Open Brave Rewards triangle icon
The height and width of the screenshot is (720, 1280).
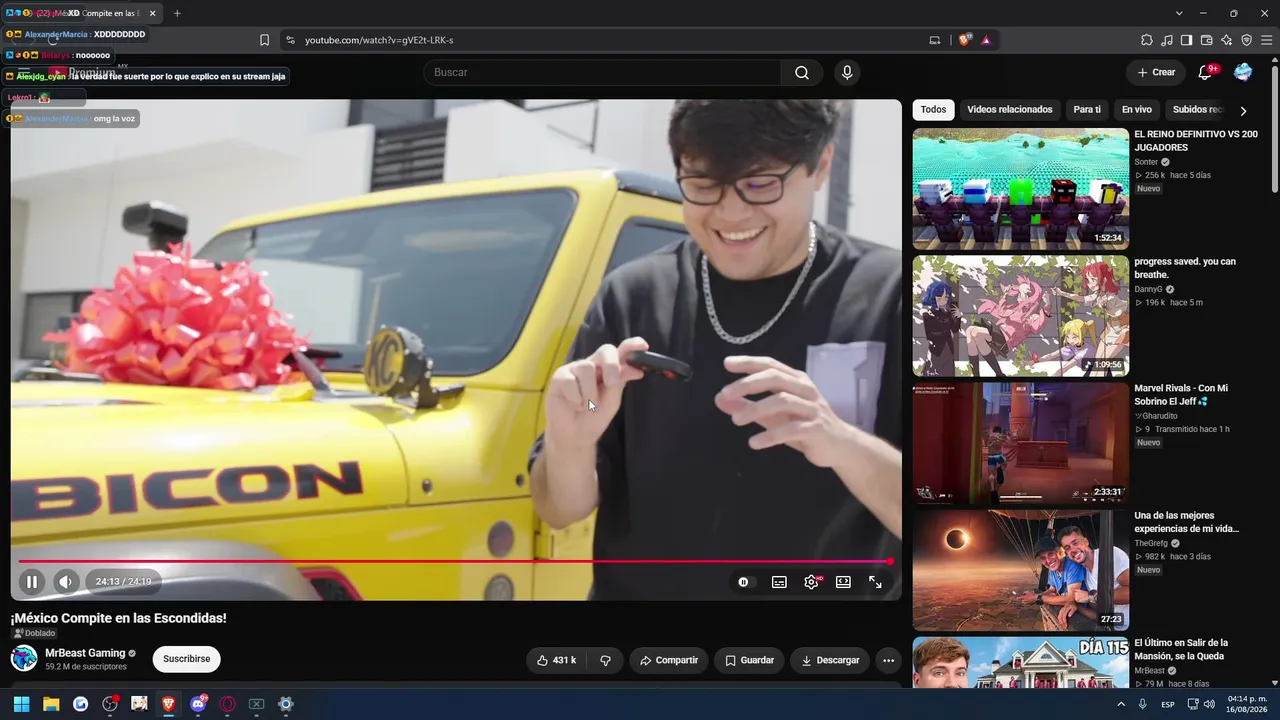click(x=986, y=40)
